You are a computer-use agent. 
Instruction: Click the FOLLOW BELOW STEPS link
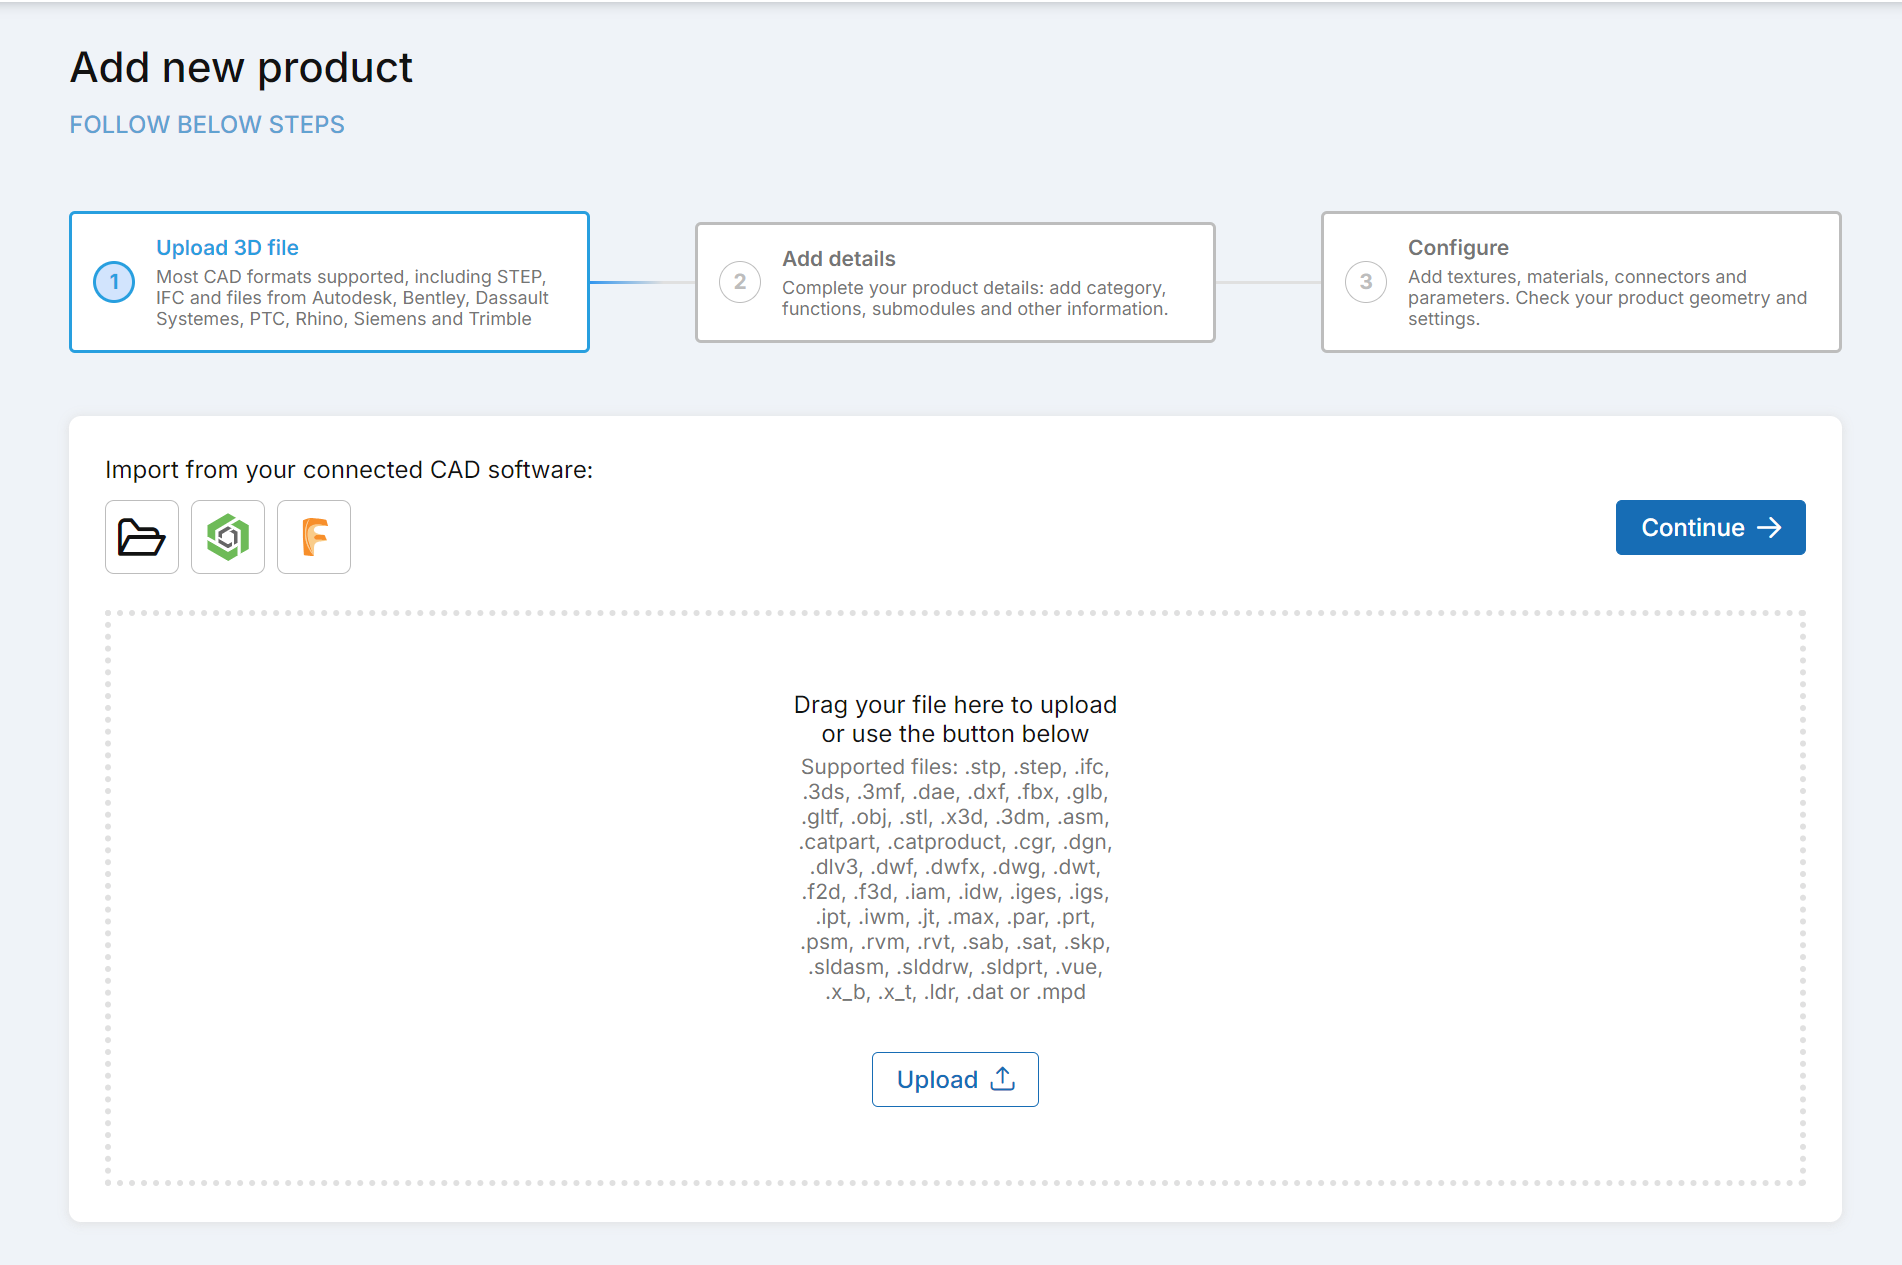(207, 125)
